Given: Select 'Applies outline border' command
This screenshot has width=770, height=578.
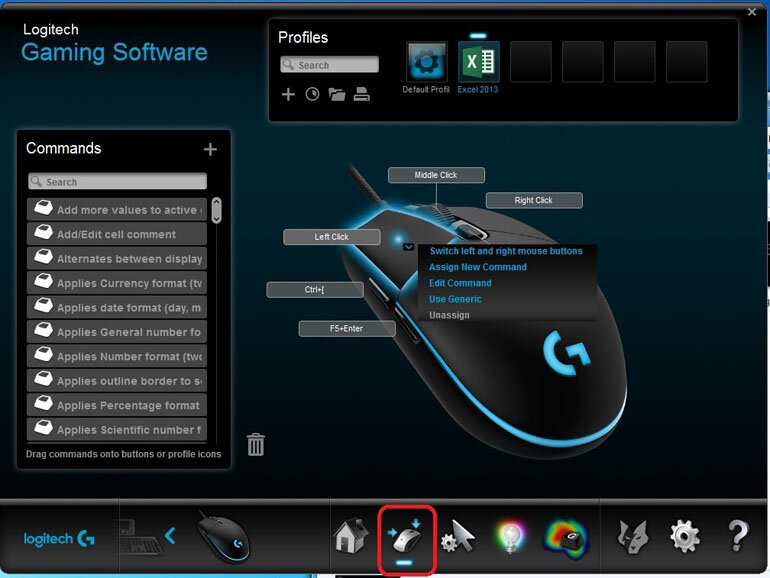Looking at the screenshot, I should tap(117, 381).
